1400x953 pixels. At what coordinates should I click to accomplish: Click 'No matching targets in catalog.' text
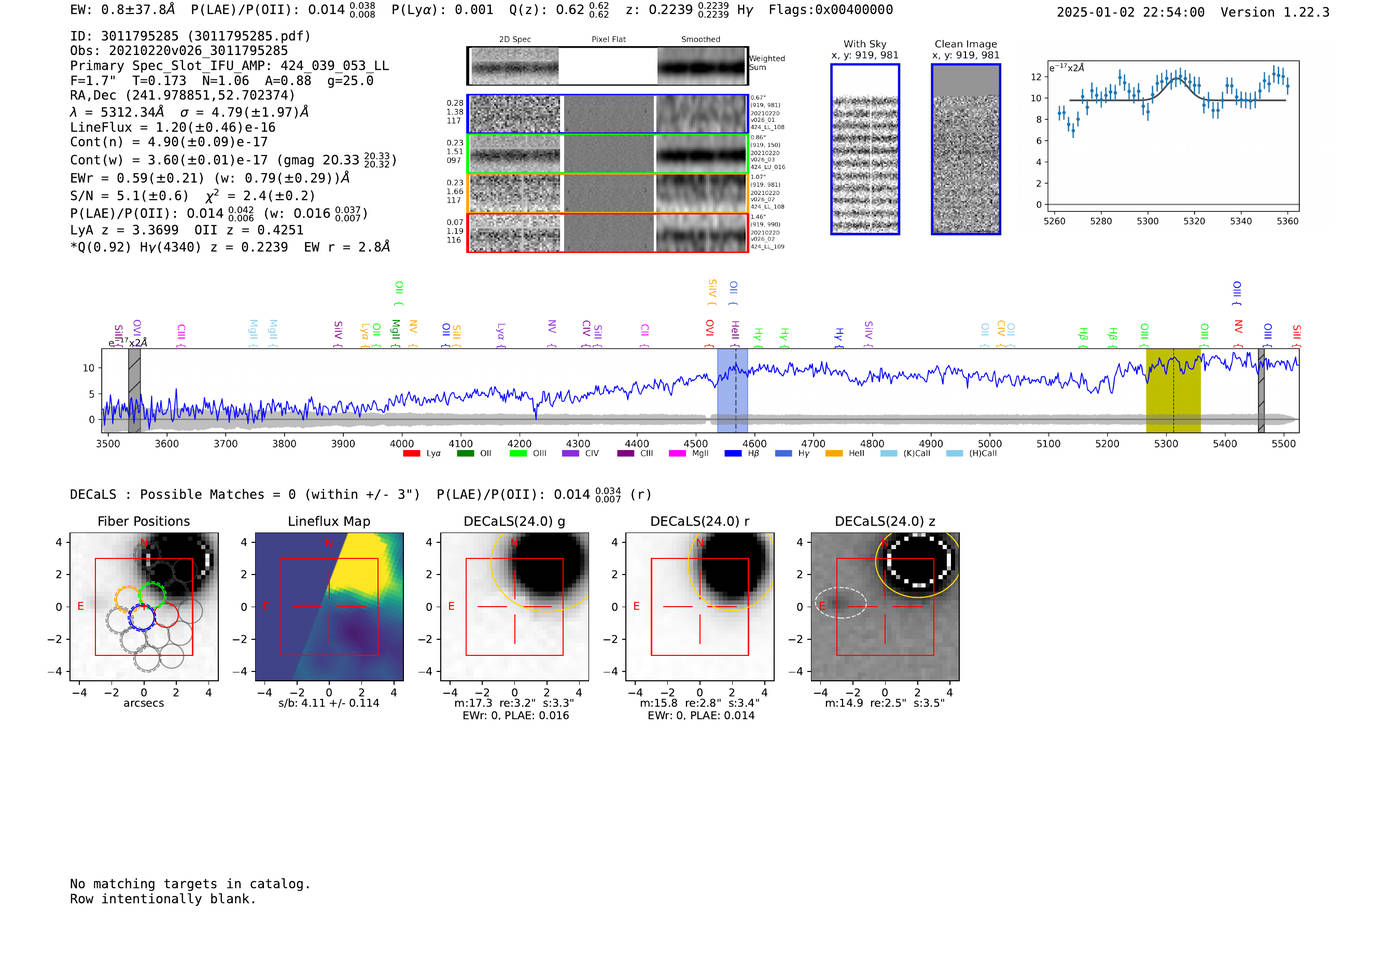190,884
